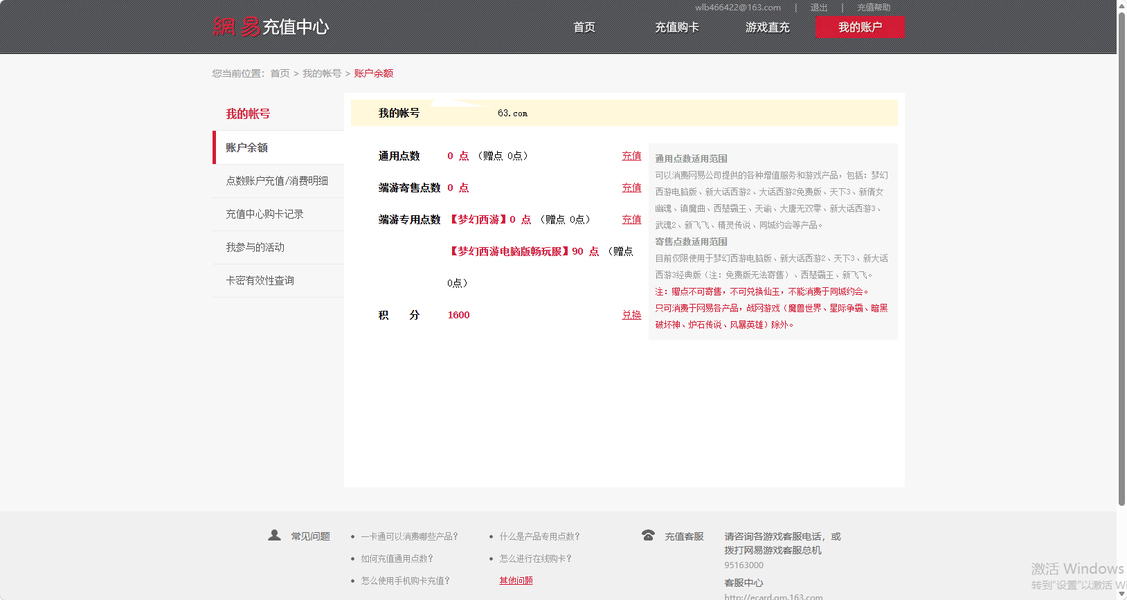Click the scrollbar down arrow
The image size is (1127, 600).
pos(1121,594)
